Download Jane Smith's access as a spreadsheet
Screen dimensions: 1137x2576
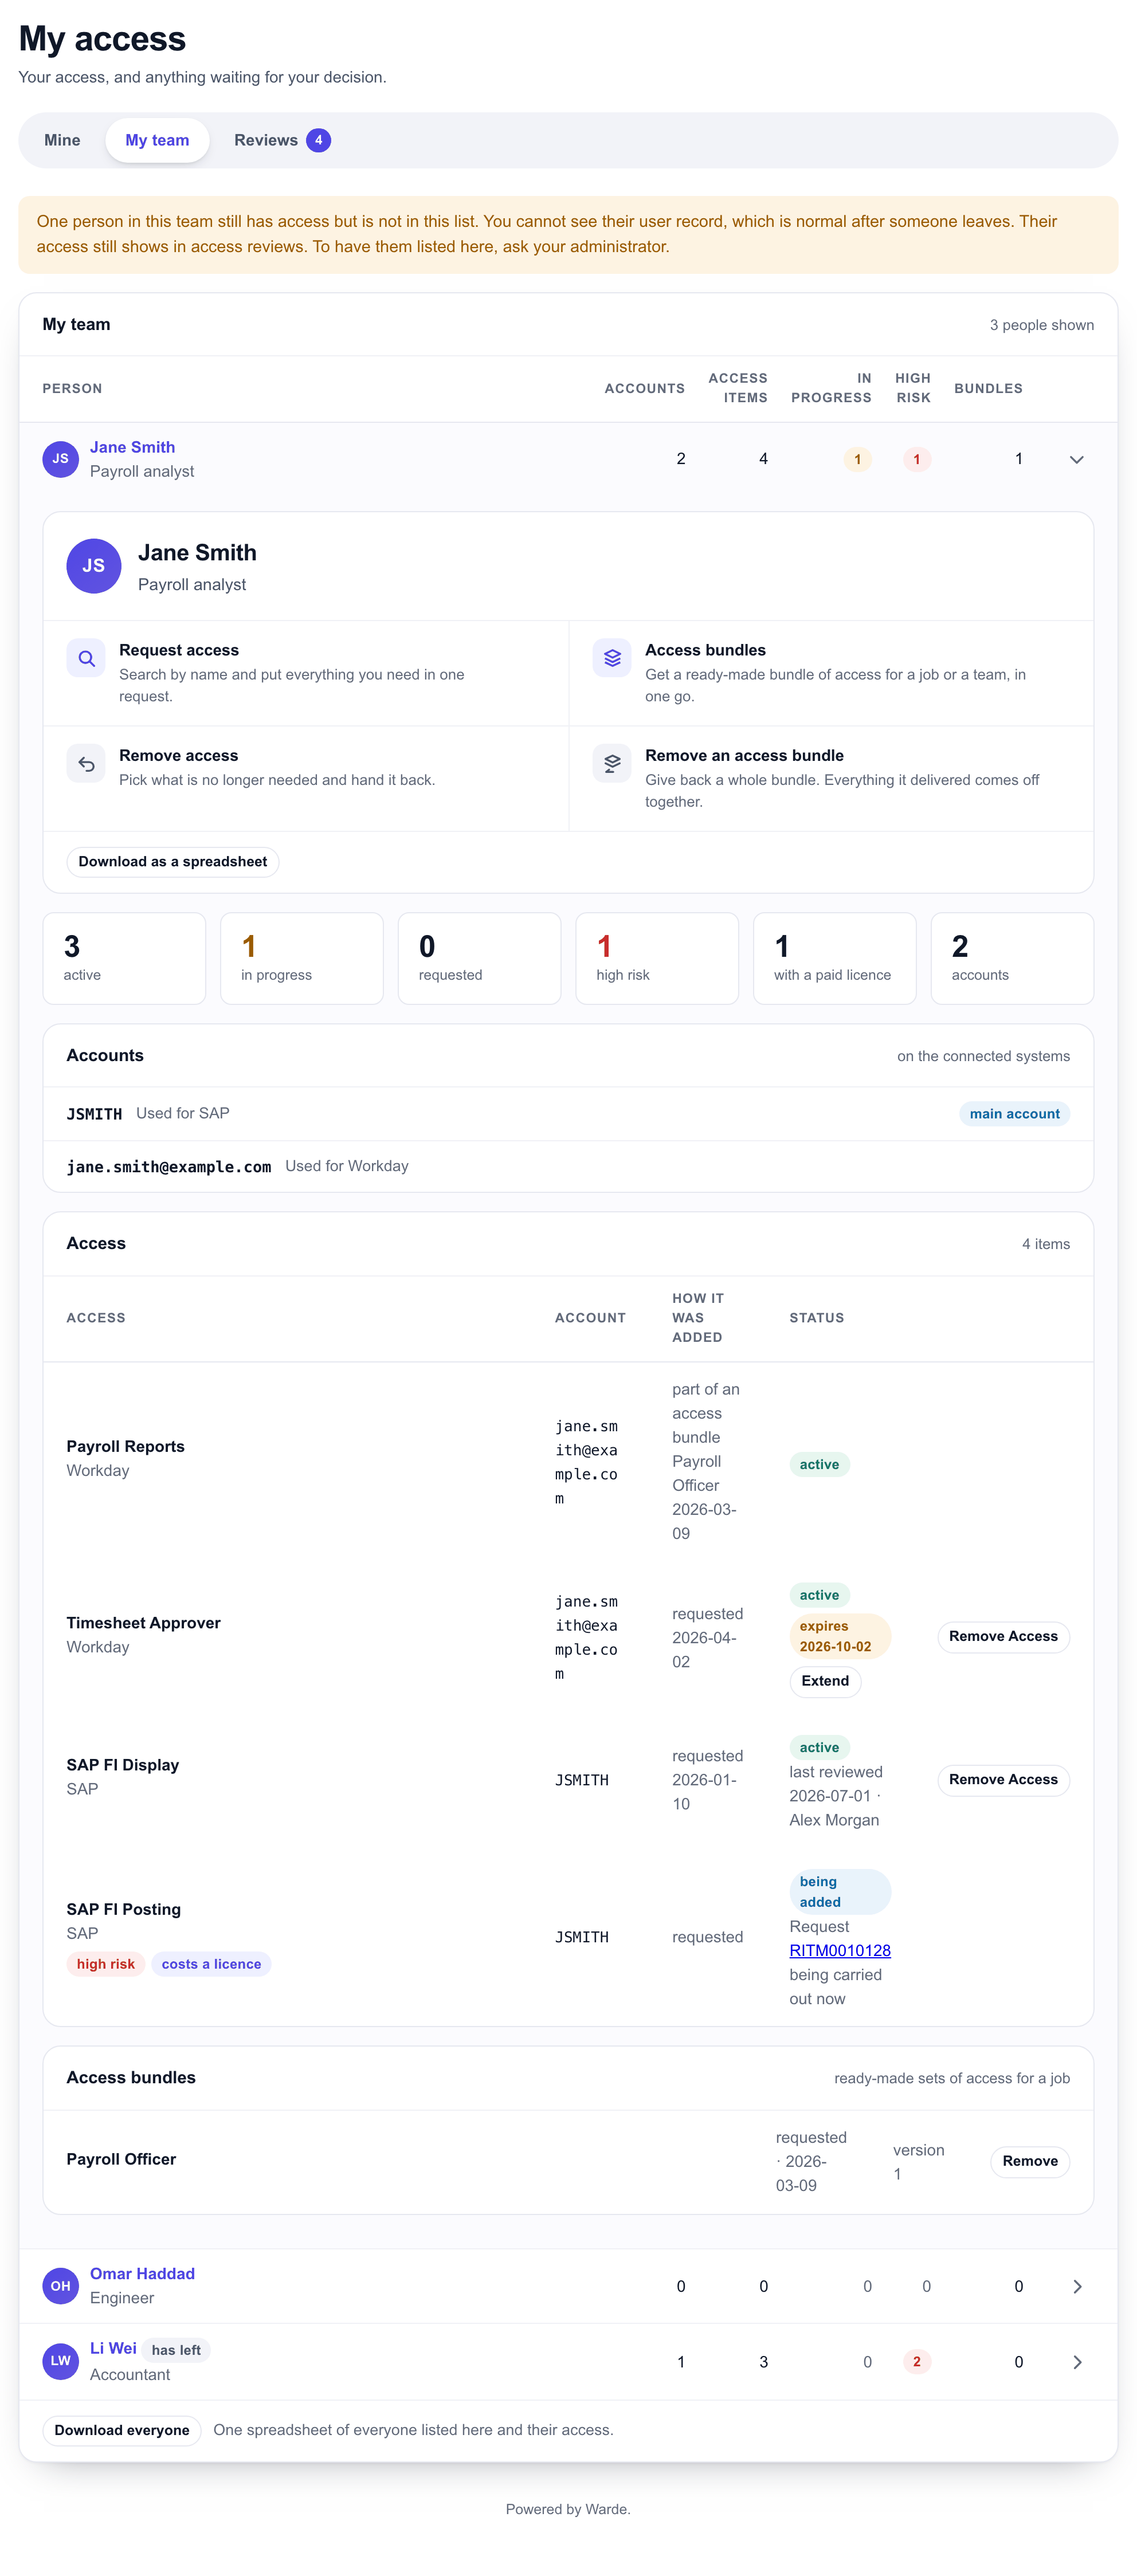pyautogui.click(x=172, y=862)
